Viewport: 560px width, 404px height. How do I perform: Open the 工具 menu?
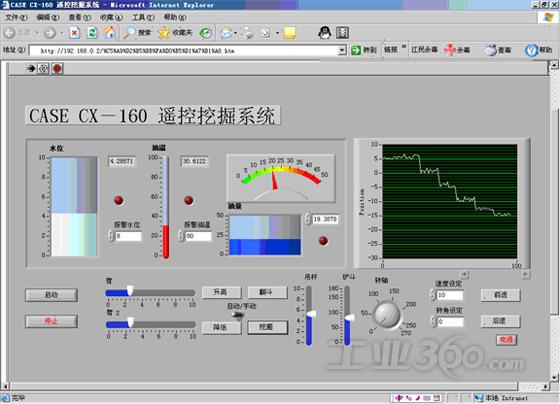tap(144, 17)
